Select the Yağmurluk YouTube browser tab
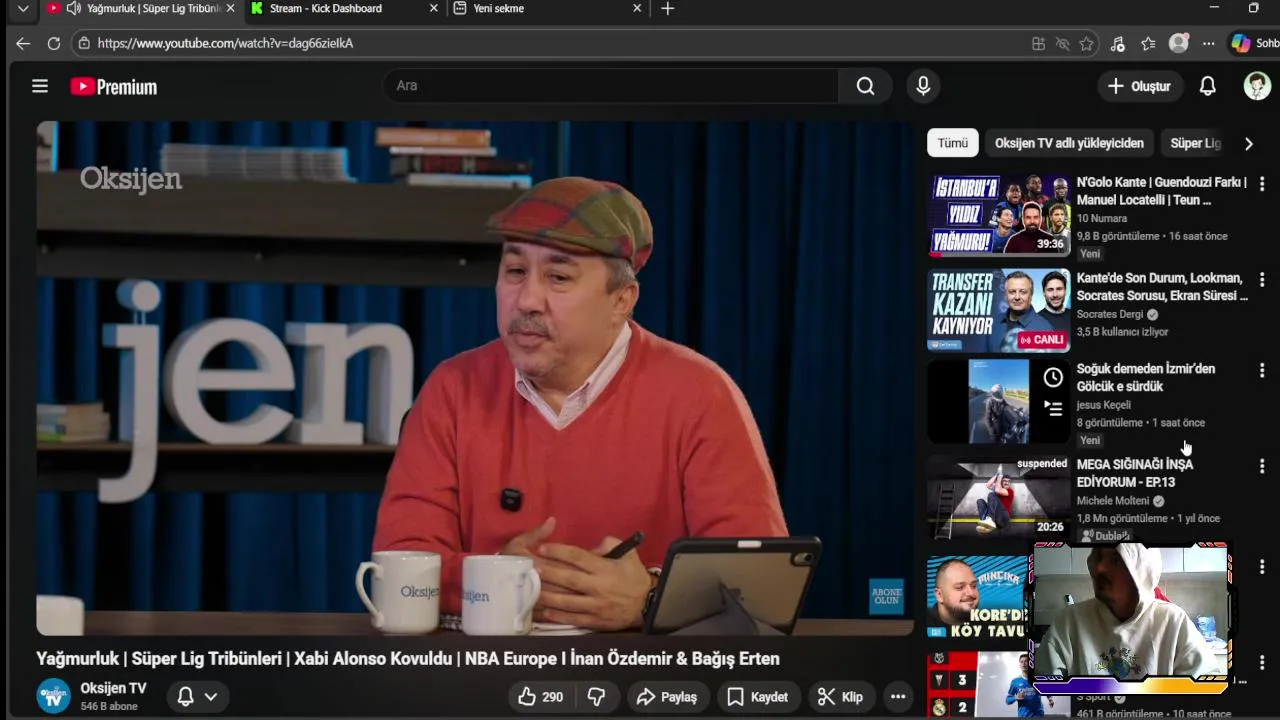This screenshot has width=1280, height=720. pyautogui.click(x=140, y=9)
